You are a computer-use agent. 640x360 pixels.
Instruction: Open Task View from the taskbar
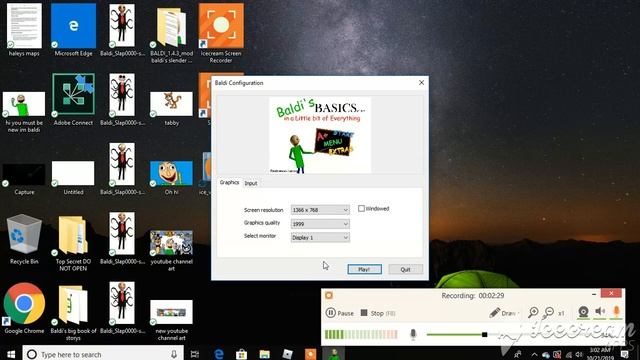coord(195,354)
